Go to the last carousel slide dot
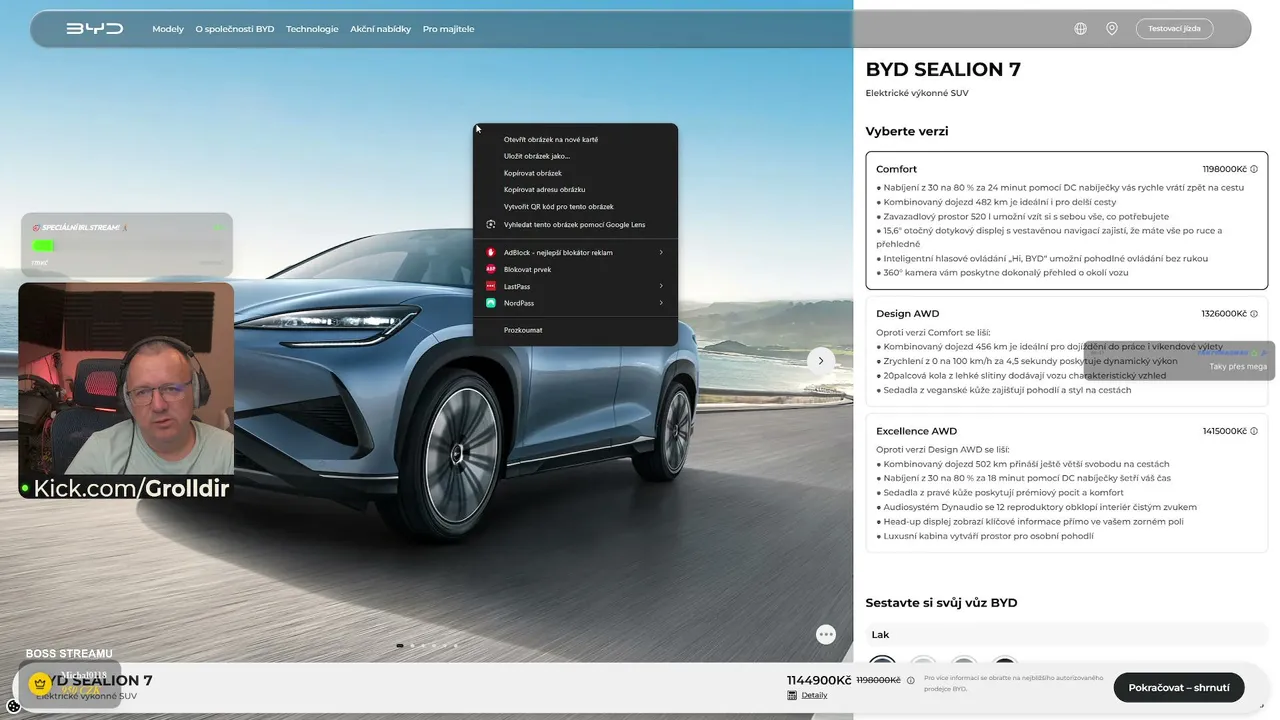This screenshot has width=1280, height=720. (x=456, y=646)
